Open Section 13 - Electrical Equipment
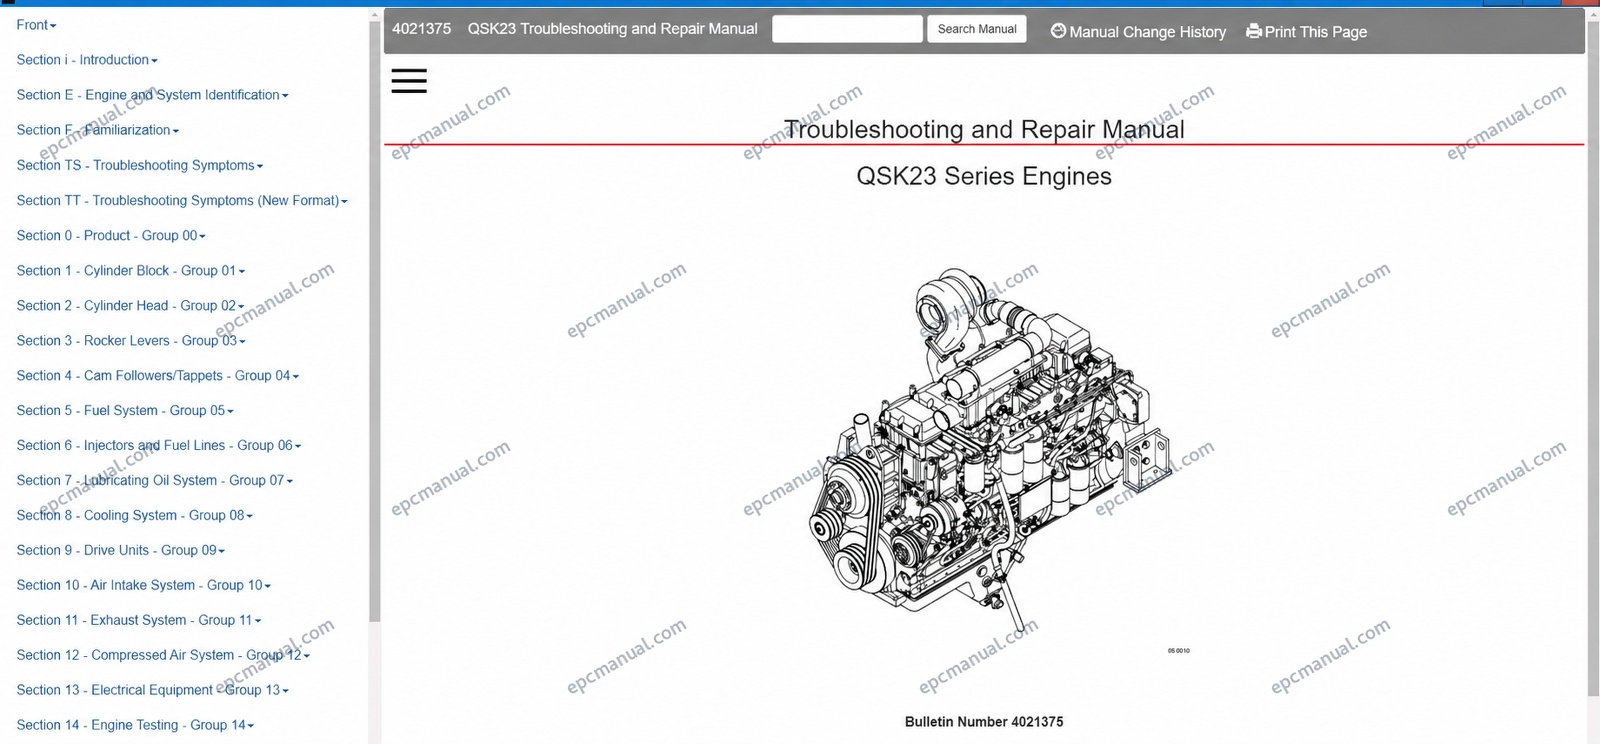This screenshot has width=1600, height=744. tap(153, 690)
